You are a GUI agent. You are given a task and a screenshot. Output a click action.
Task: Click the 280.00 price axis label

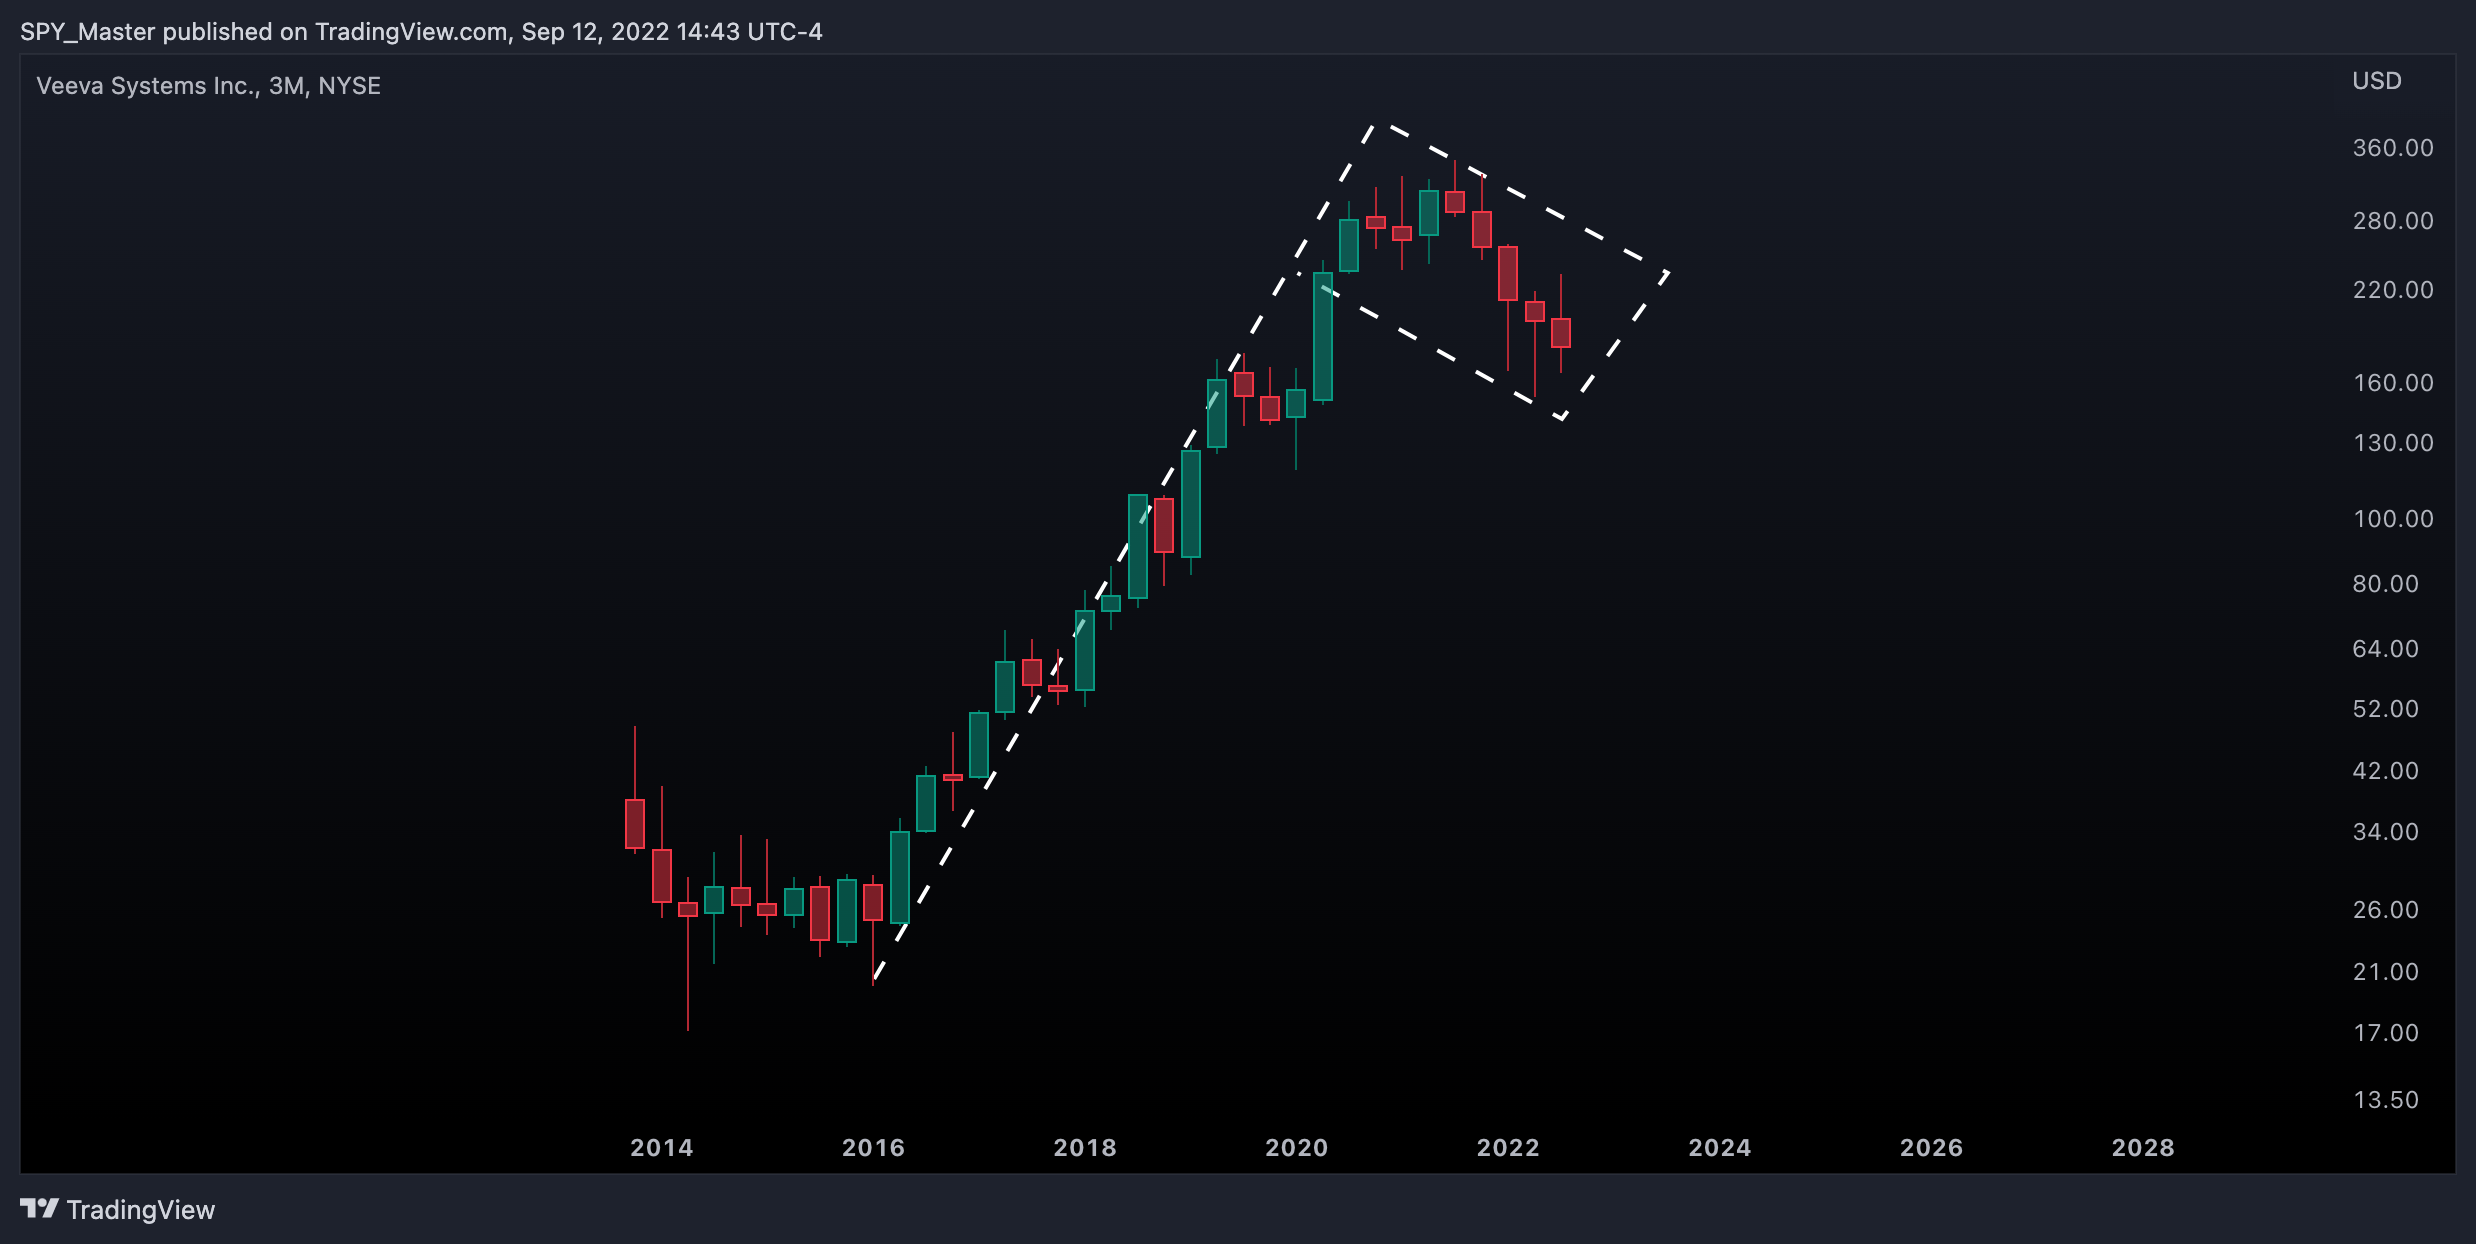(x=2393, y=221)
